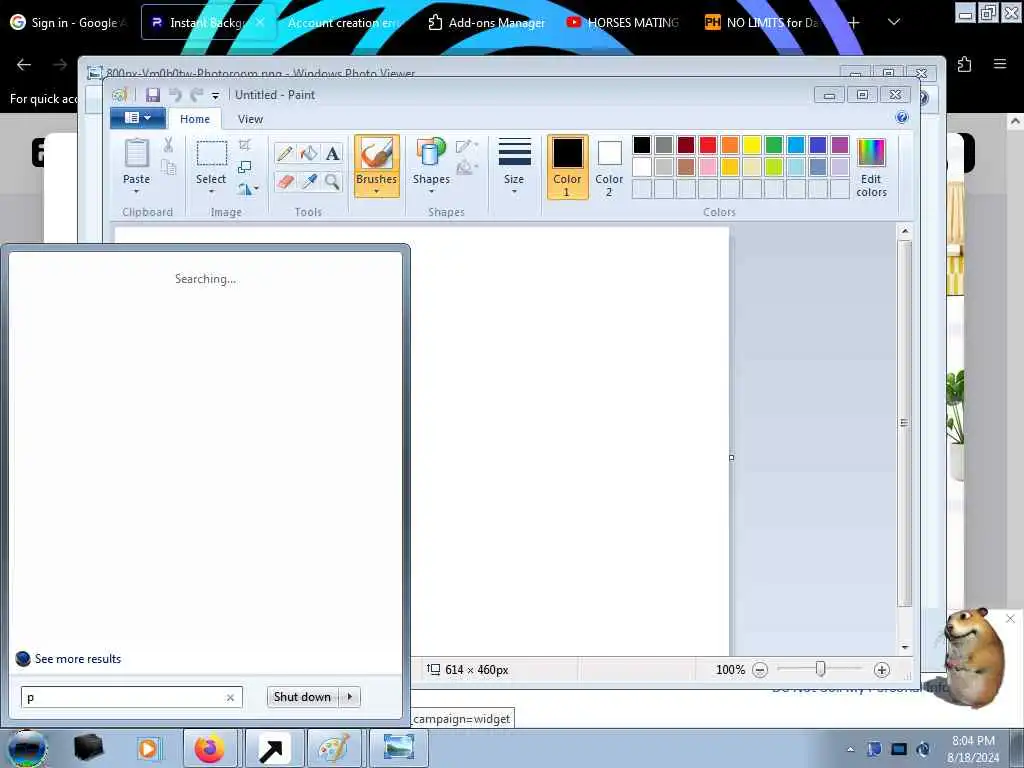1024x768 pixels.
Task: Click the Brushes tool icon
Action: 377,155
